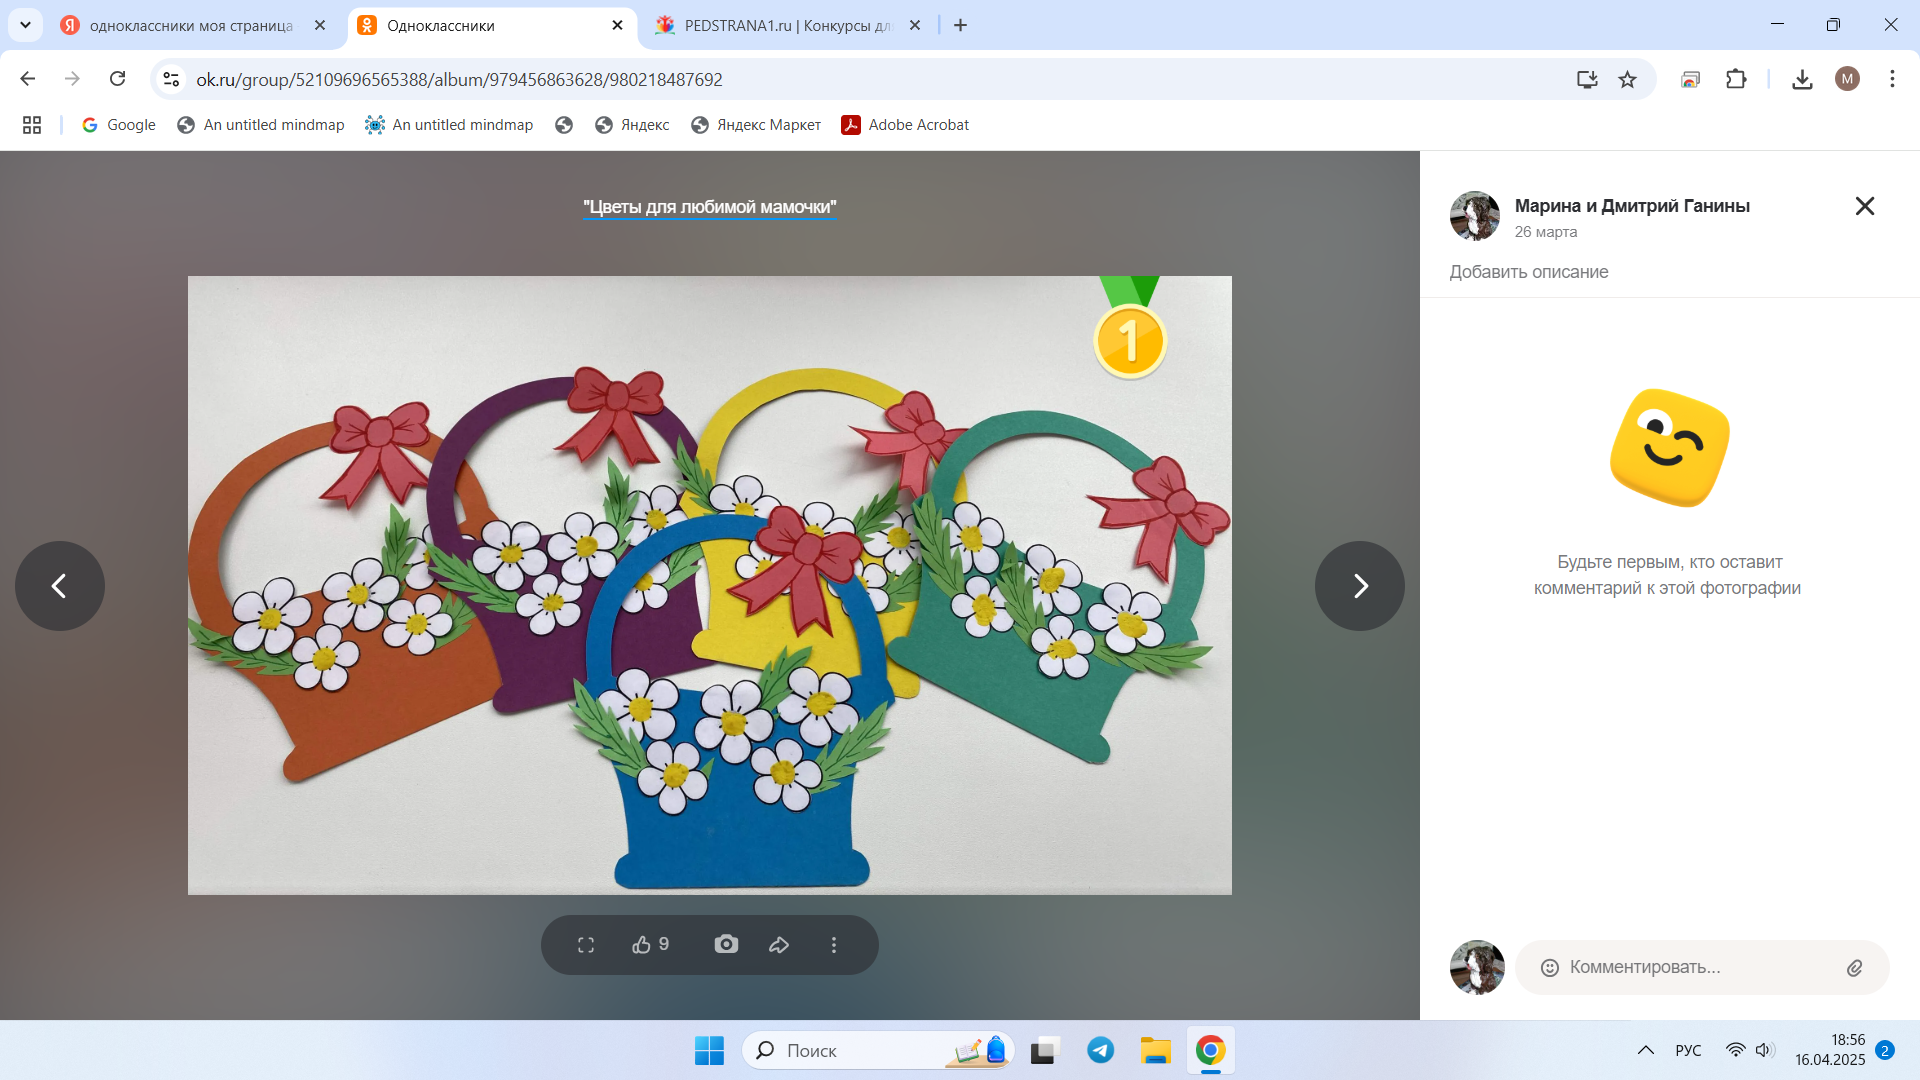This screenshot has height=1080, width=1920.
Task: Attach a file to the comment
Action: pyautogui.click(x=1854, y=967)
